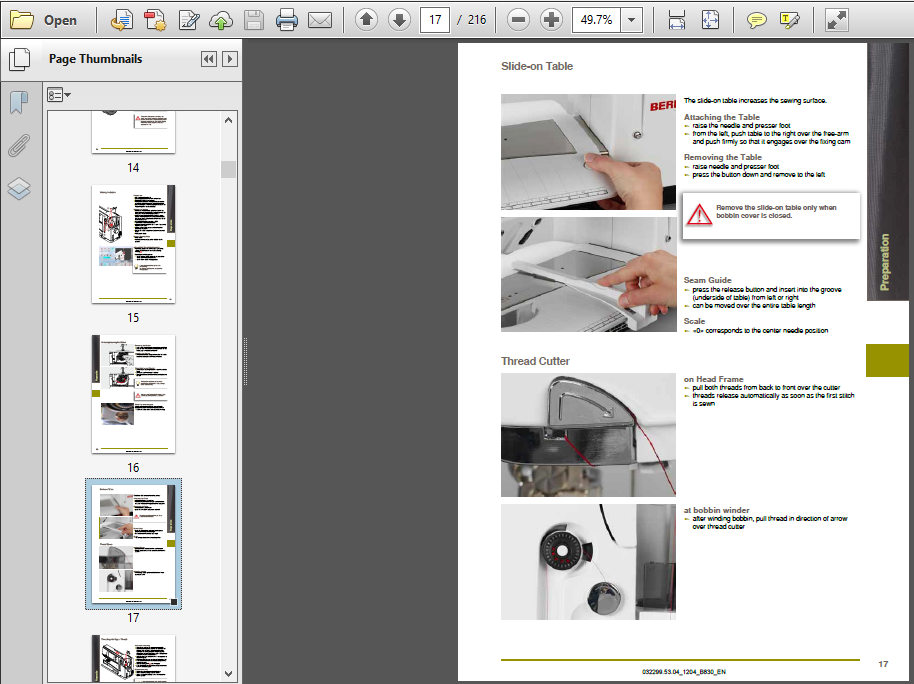Select the page 14 thumbnail

(133, 133)
